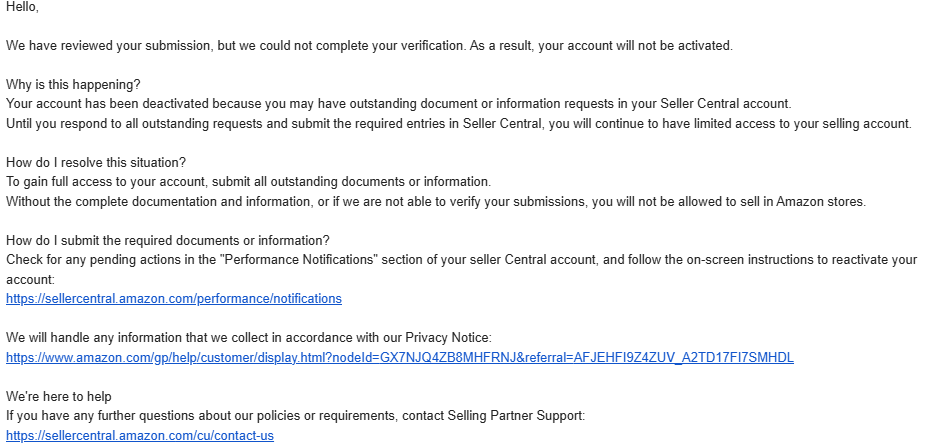Click the "We have reviewed your submission" sentence
The width and height of the screenshot is (940, 448).
369,46
